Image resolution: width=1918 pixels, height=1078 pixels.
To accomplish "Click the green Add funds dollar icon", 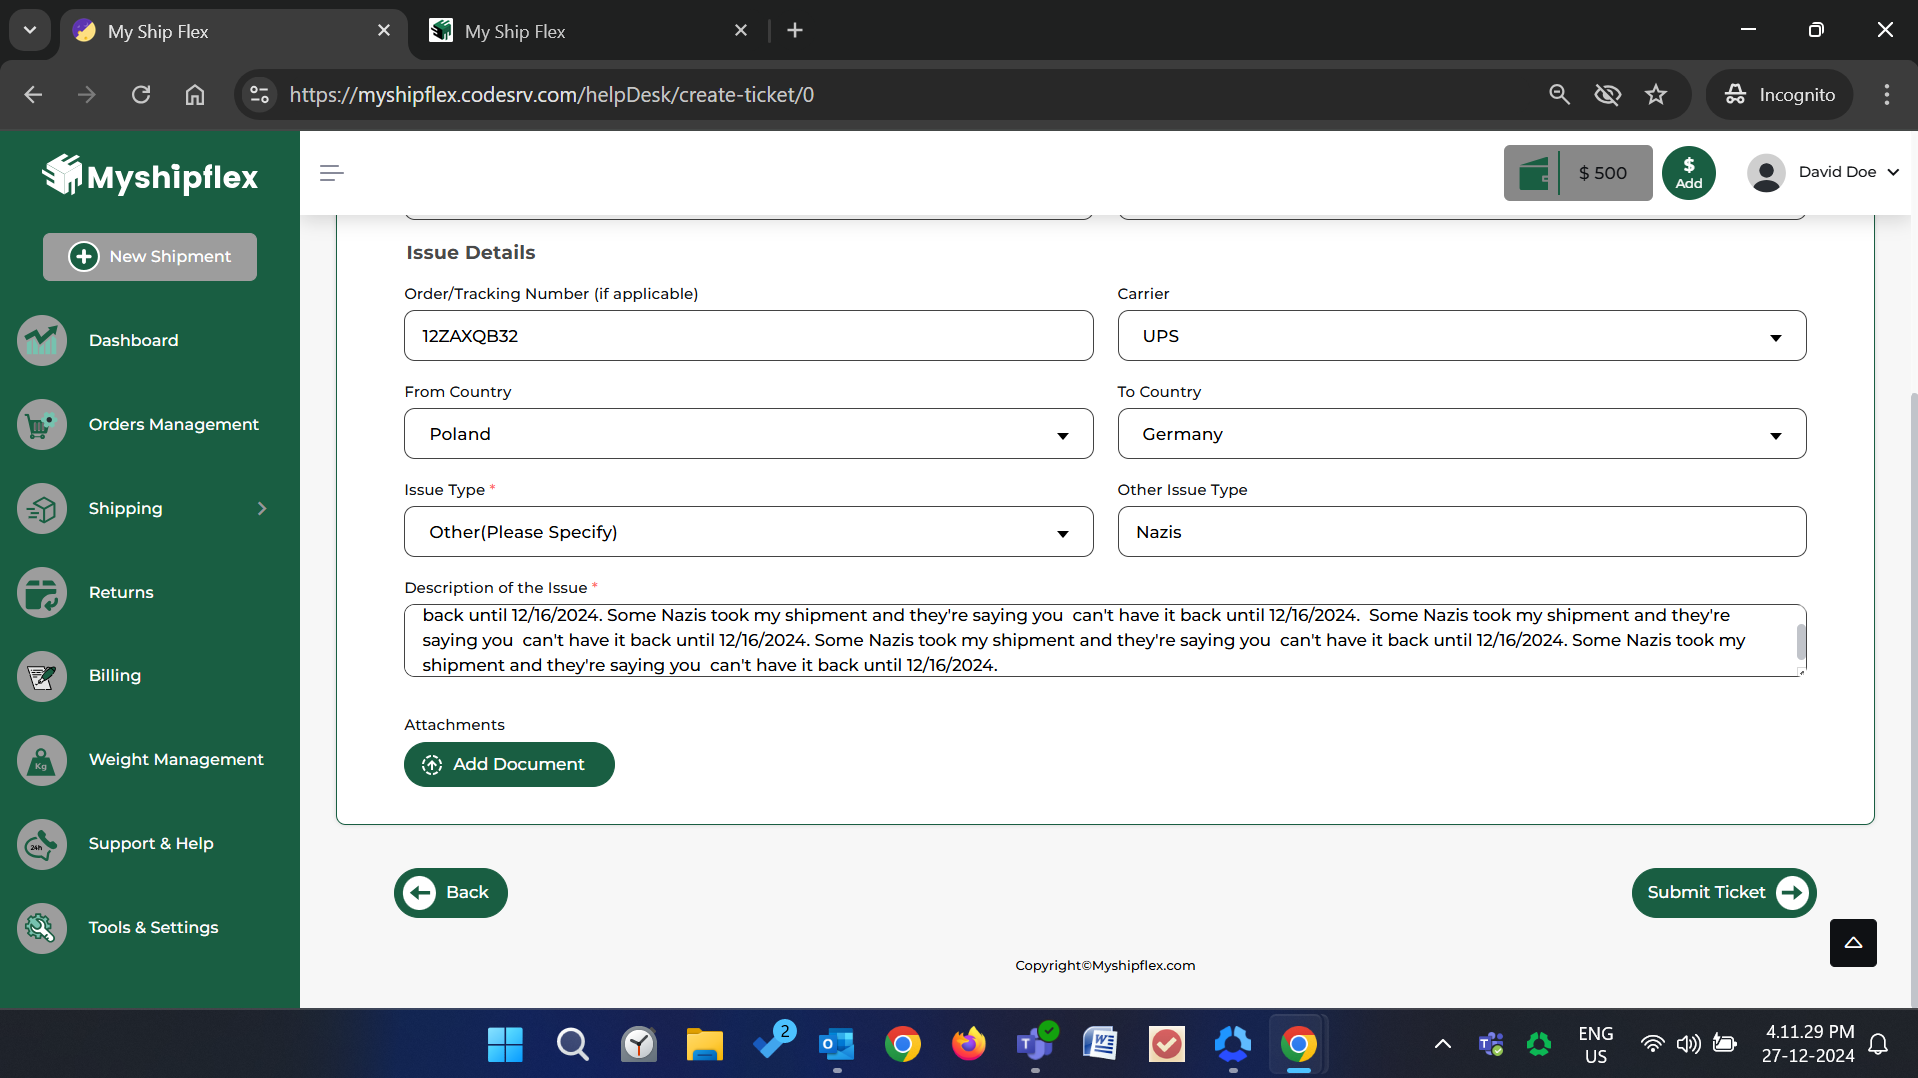I will pyautogui.click(x=1688, y=173).
